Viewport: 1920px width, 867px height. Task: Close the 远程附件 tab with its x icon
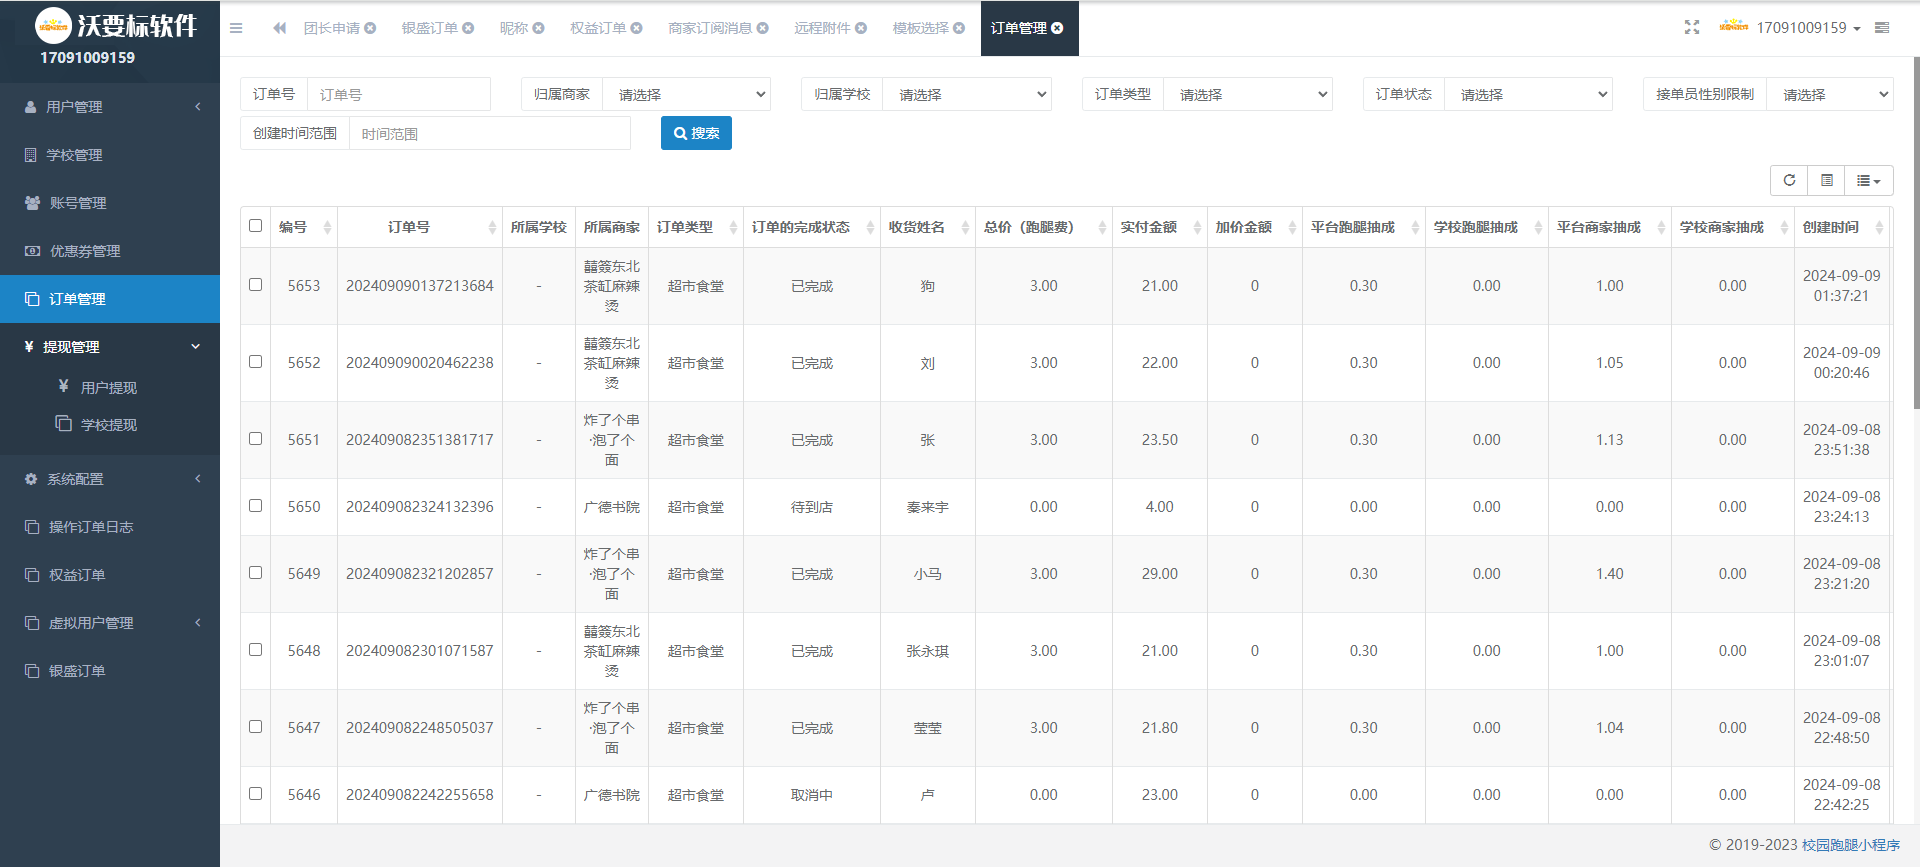(x=860, y=28)
